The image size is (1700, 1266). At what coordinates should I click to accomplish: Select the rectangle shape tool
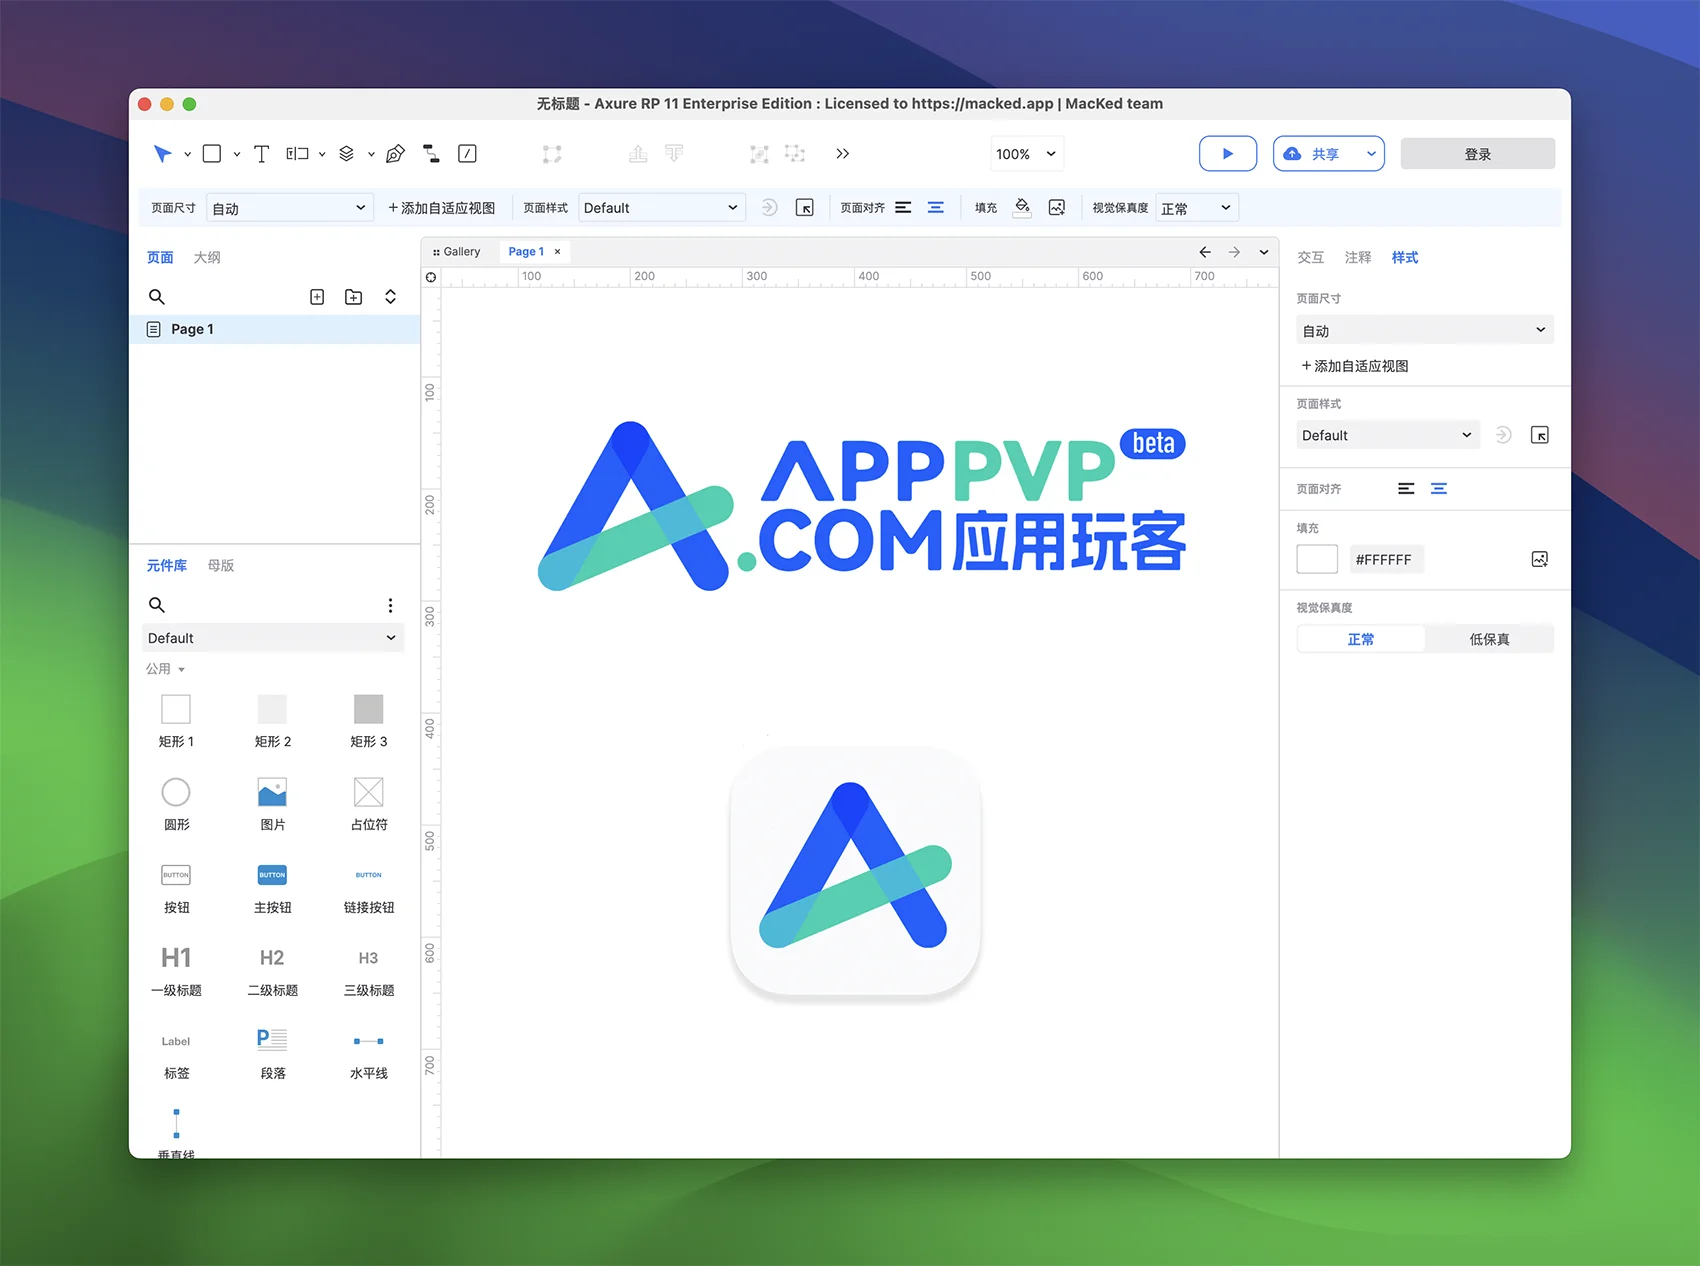click(x=212, y=153)
